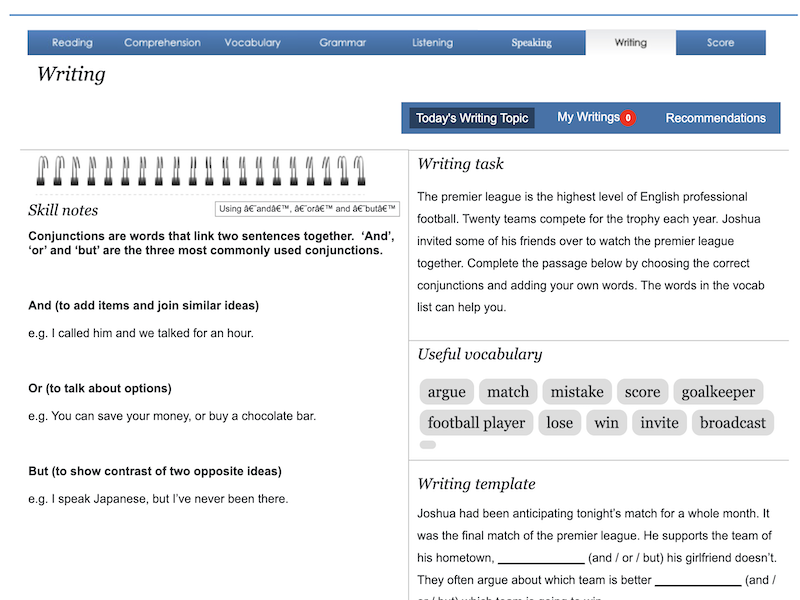Click the skill notes title label box
Viewport: 800px width, 600px height.
[307, 209]
